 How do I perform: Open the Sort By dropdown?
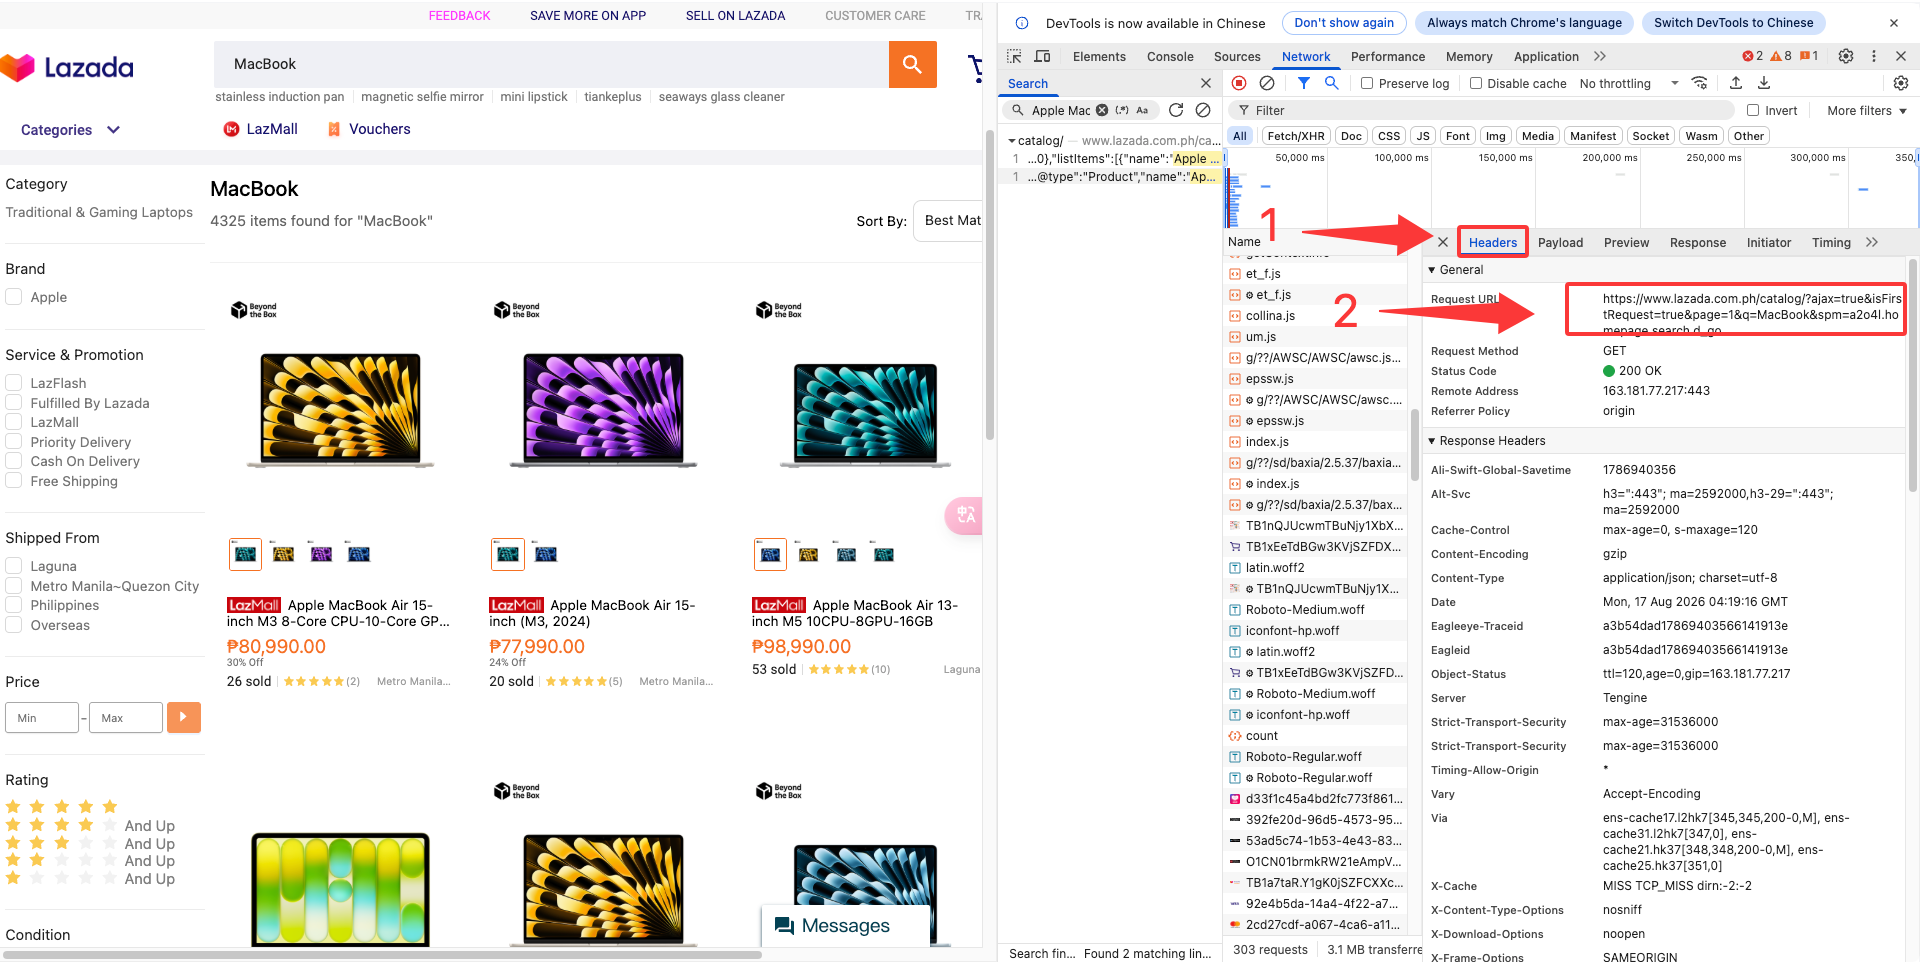click(x=948, y=221)
